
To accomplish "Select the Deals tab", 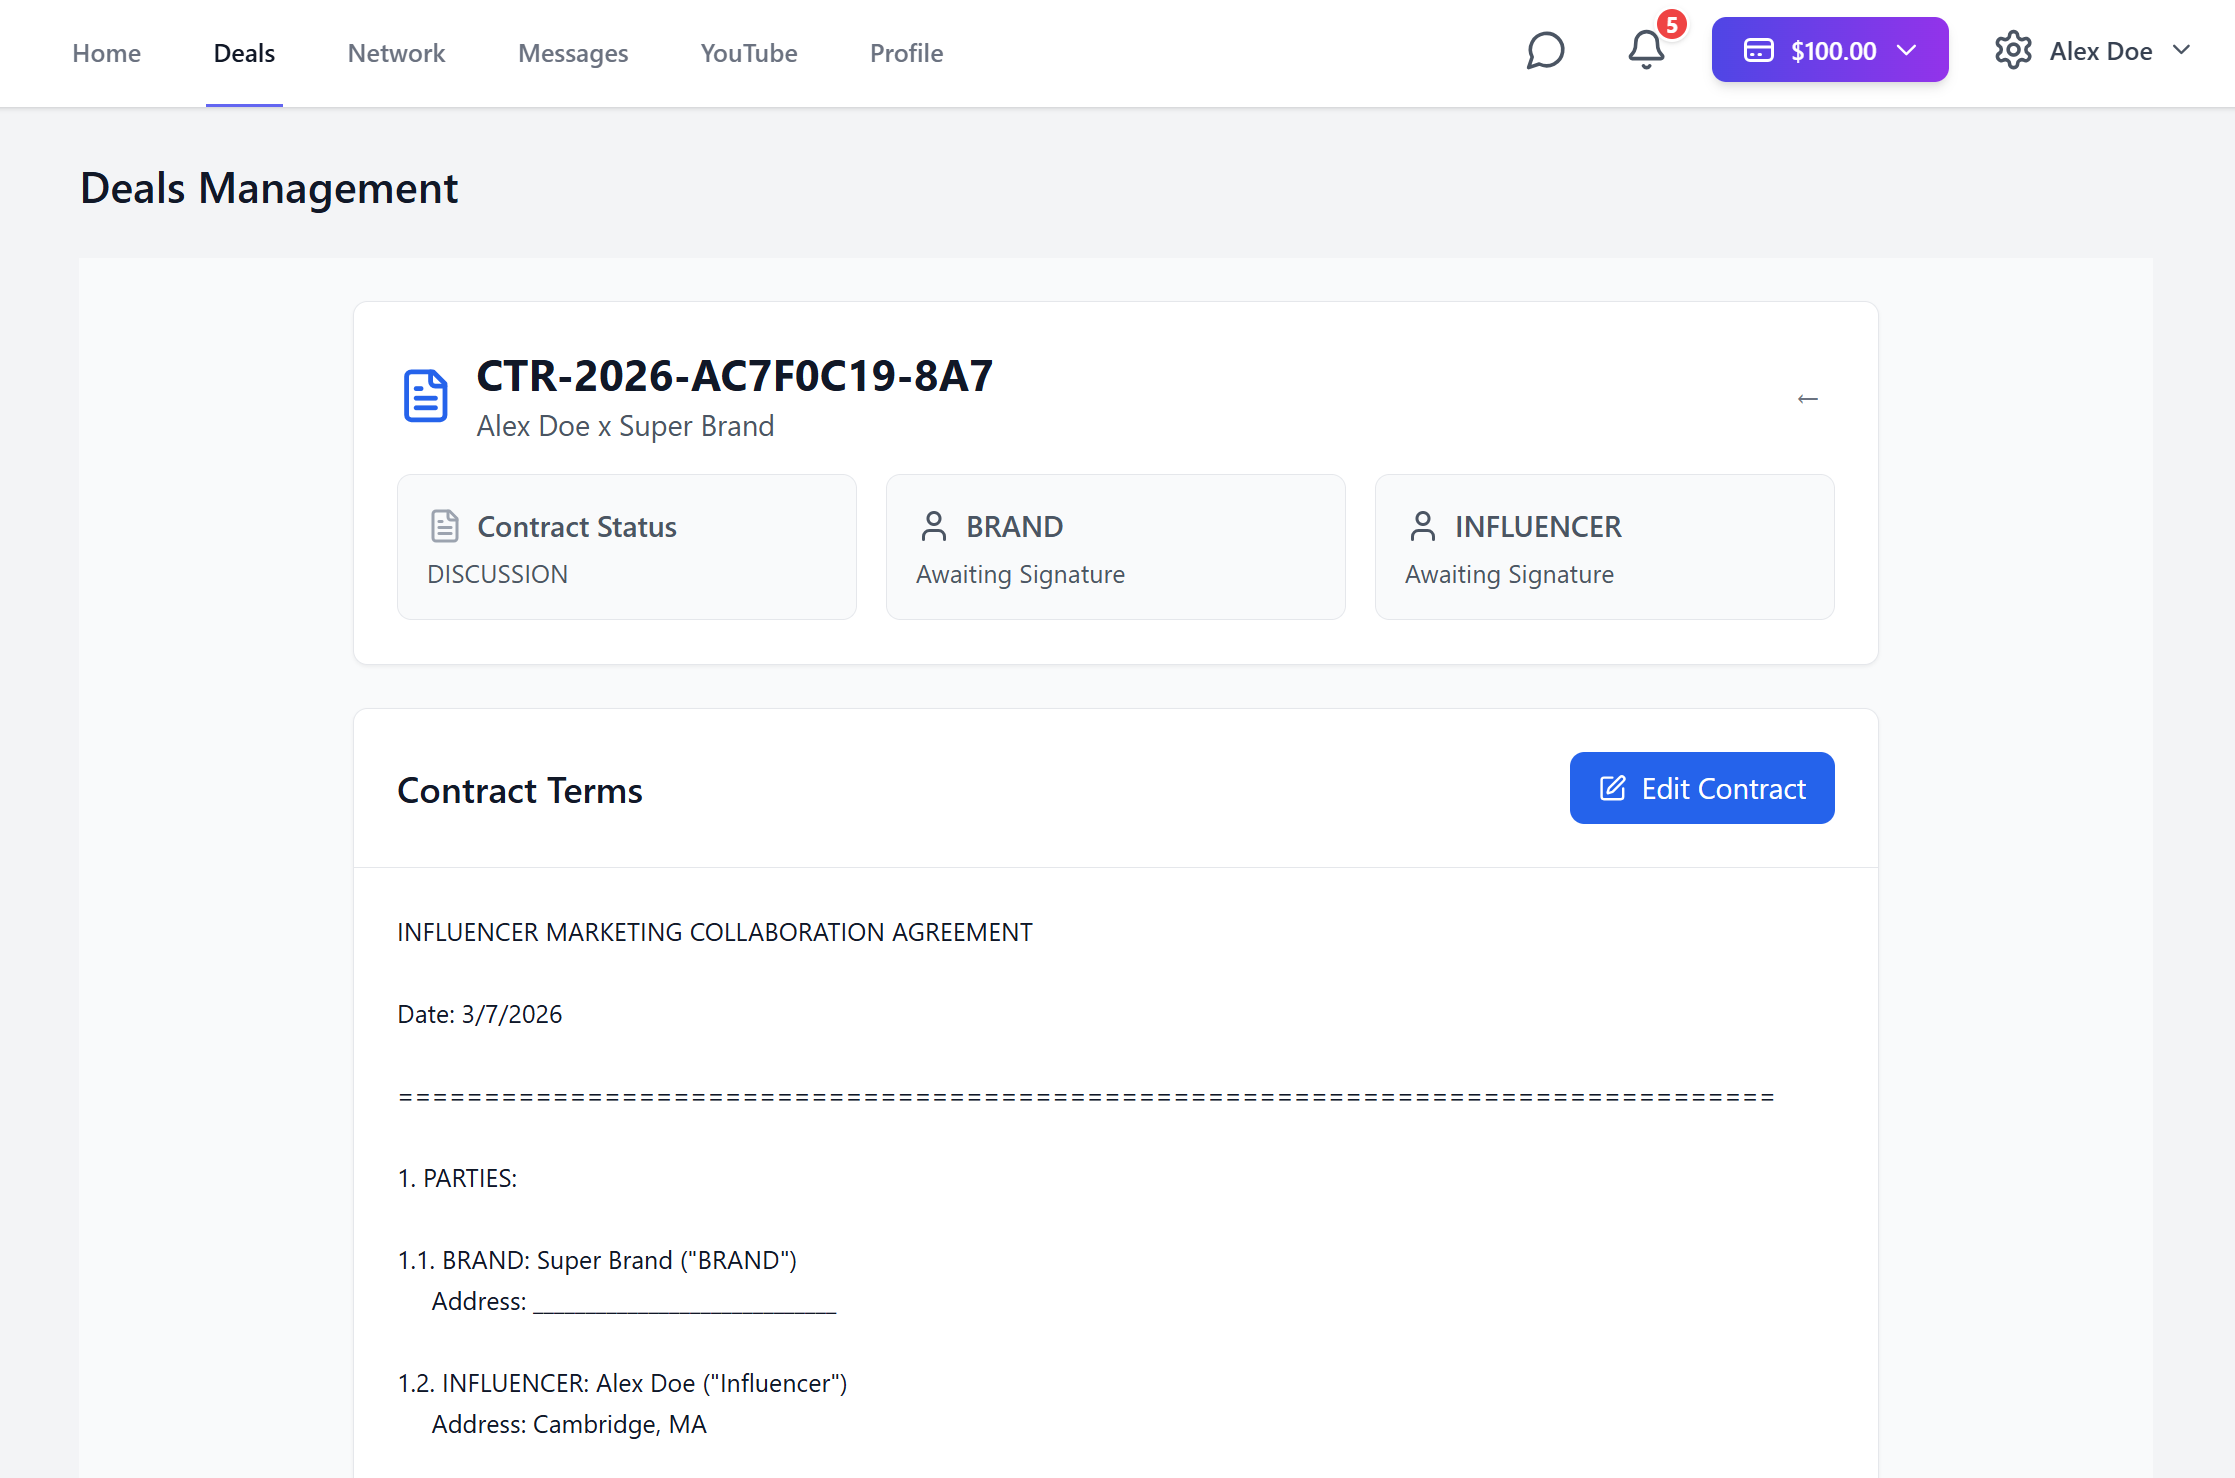I will 244,53.
